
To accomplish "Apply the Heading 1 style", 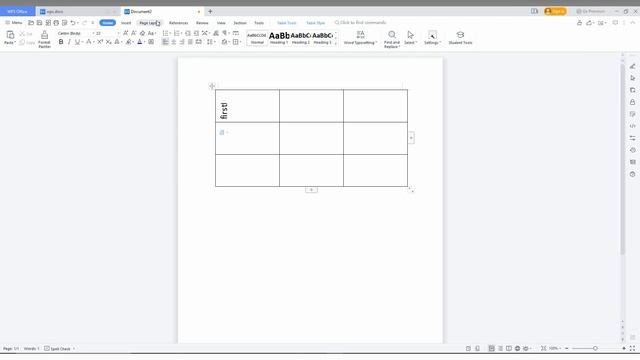I will [279, 38].
